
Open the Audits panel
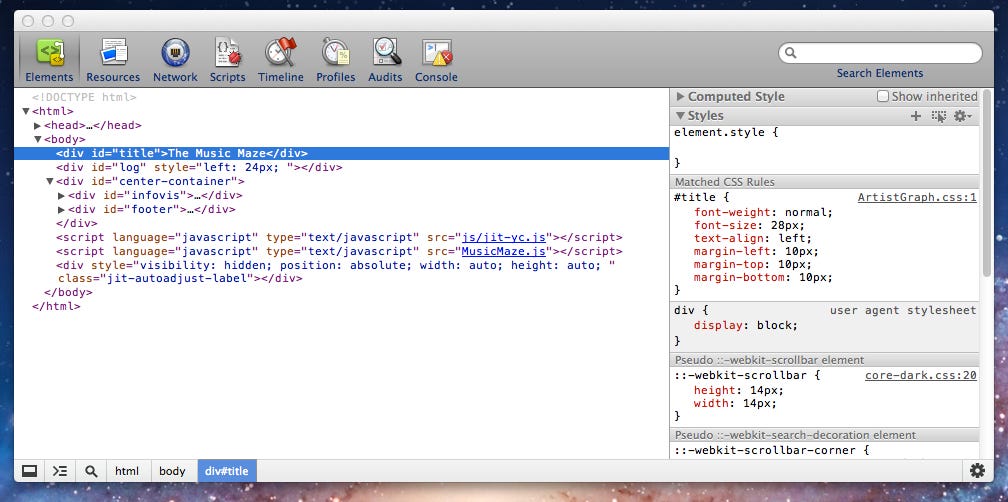[x=385, y=60]
